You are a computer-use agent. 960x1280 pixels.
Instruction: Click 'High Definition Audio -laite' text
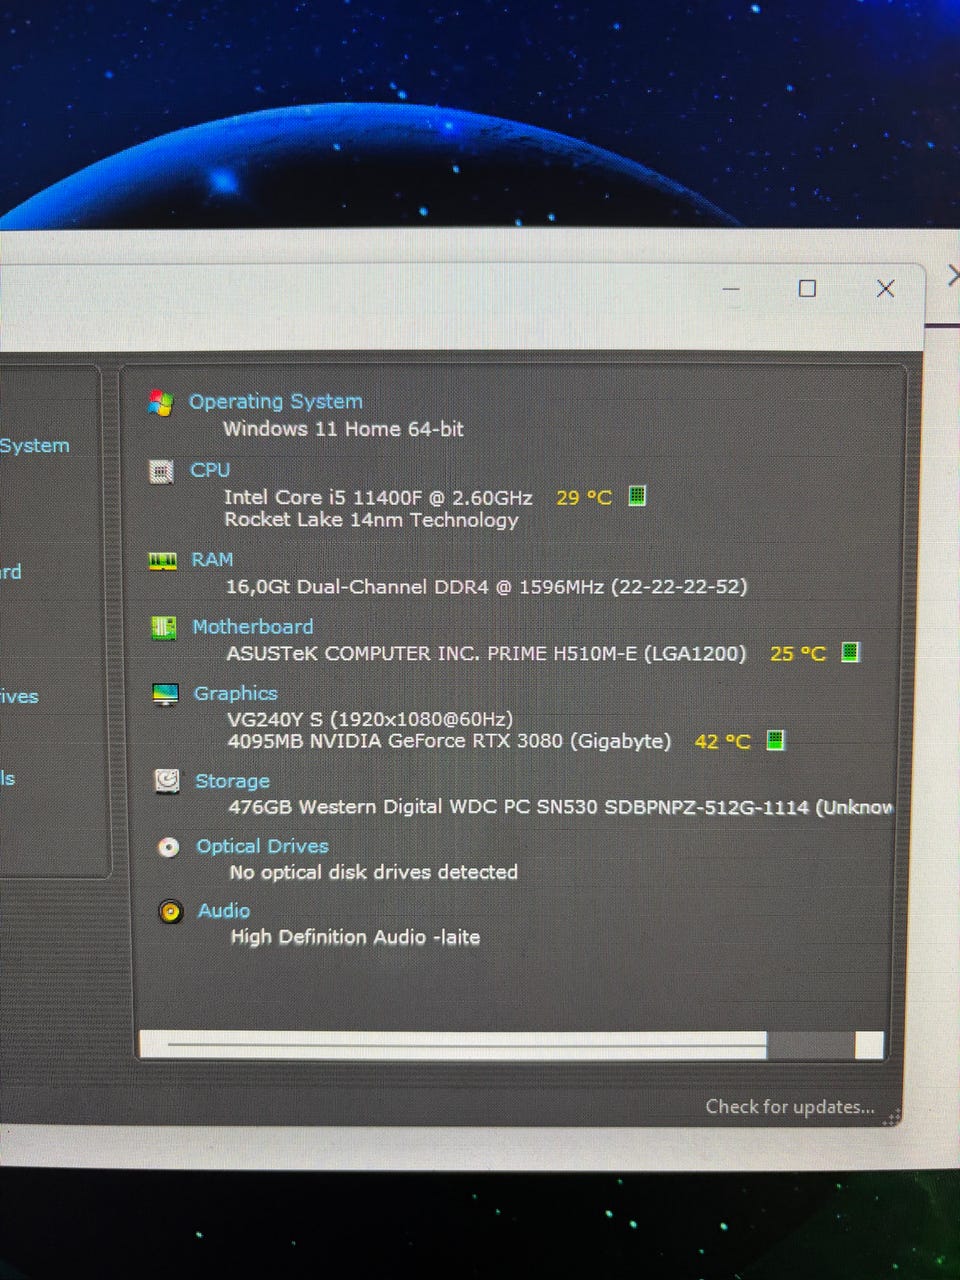click(x=355, y=937)
